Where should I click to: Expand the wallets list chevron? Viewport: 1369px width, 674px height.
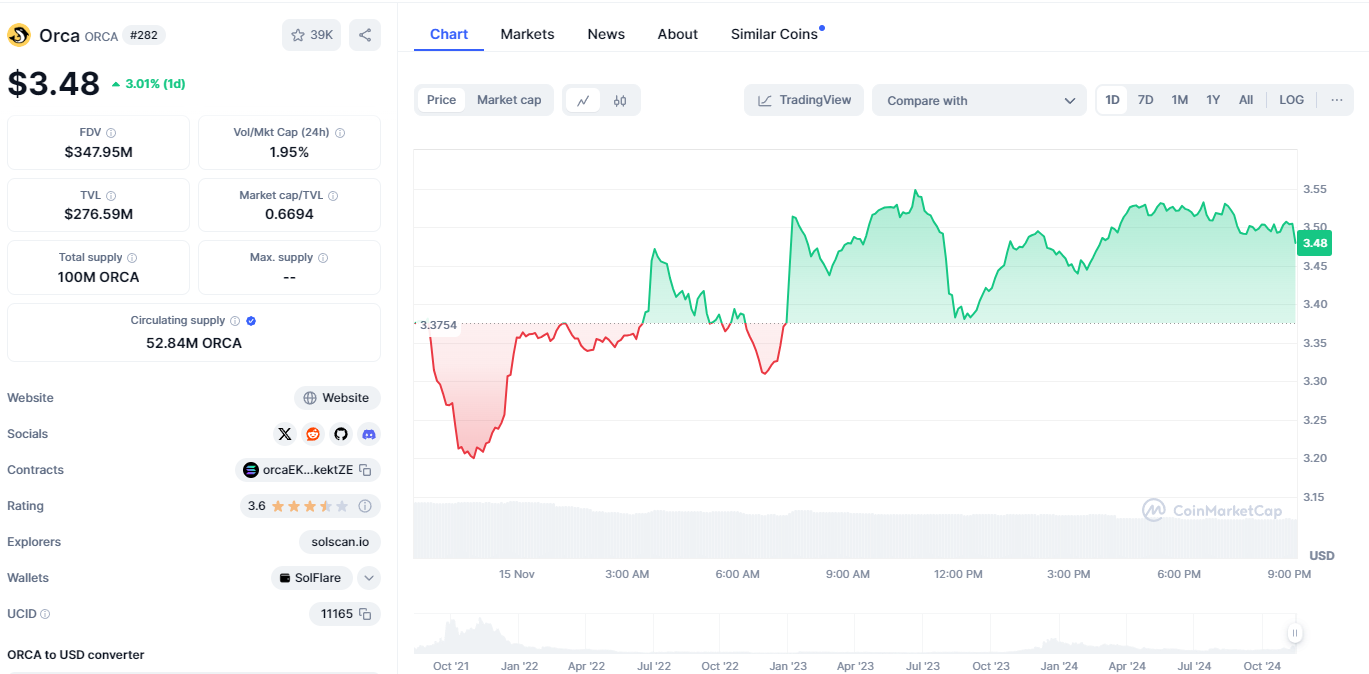click(369, 578)
